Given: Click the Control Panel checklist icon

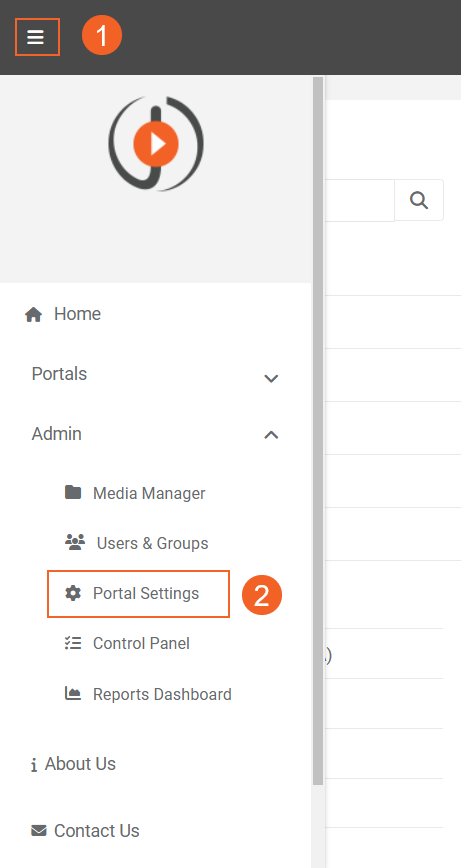Looking at the screenshot, I should pyautogui.click(x=73, y=643).
